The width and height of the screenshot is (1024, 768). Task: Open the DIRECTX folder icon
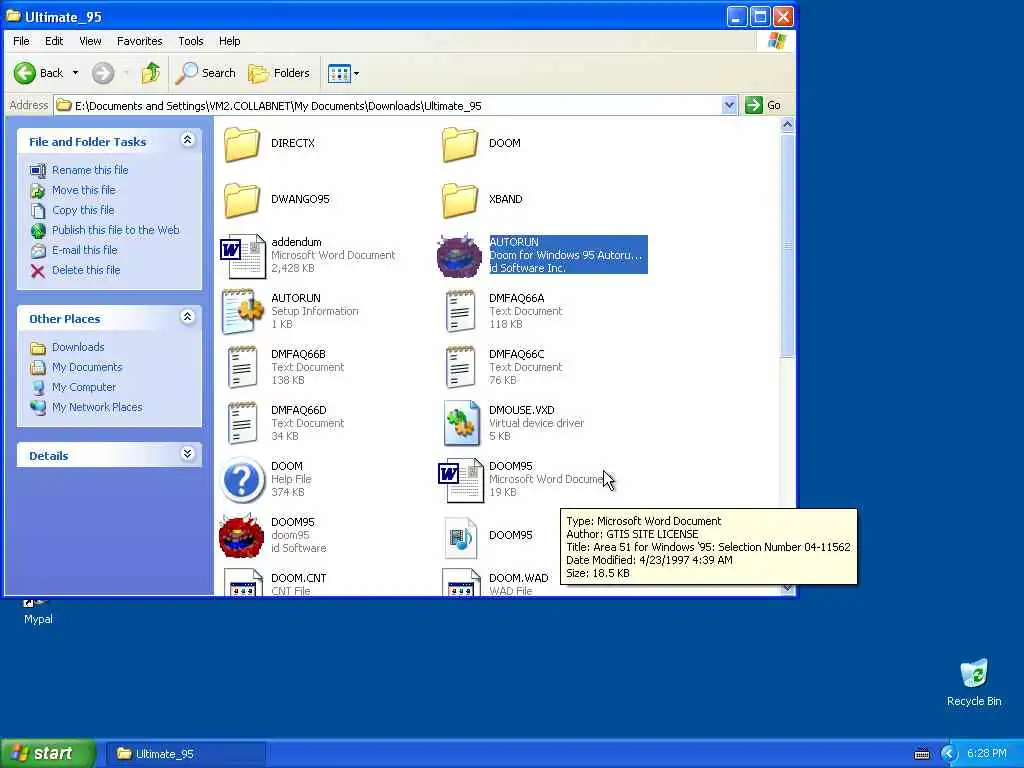click(x=242, y=144)
